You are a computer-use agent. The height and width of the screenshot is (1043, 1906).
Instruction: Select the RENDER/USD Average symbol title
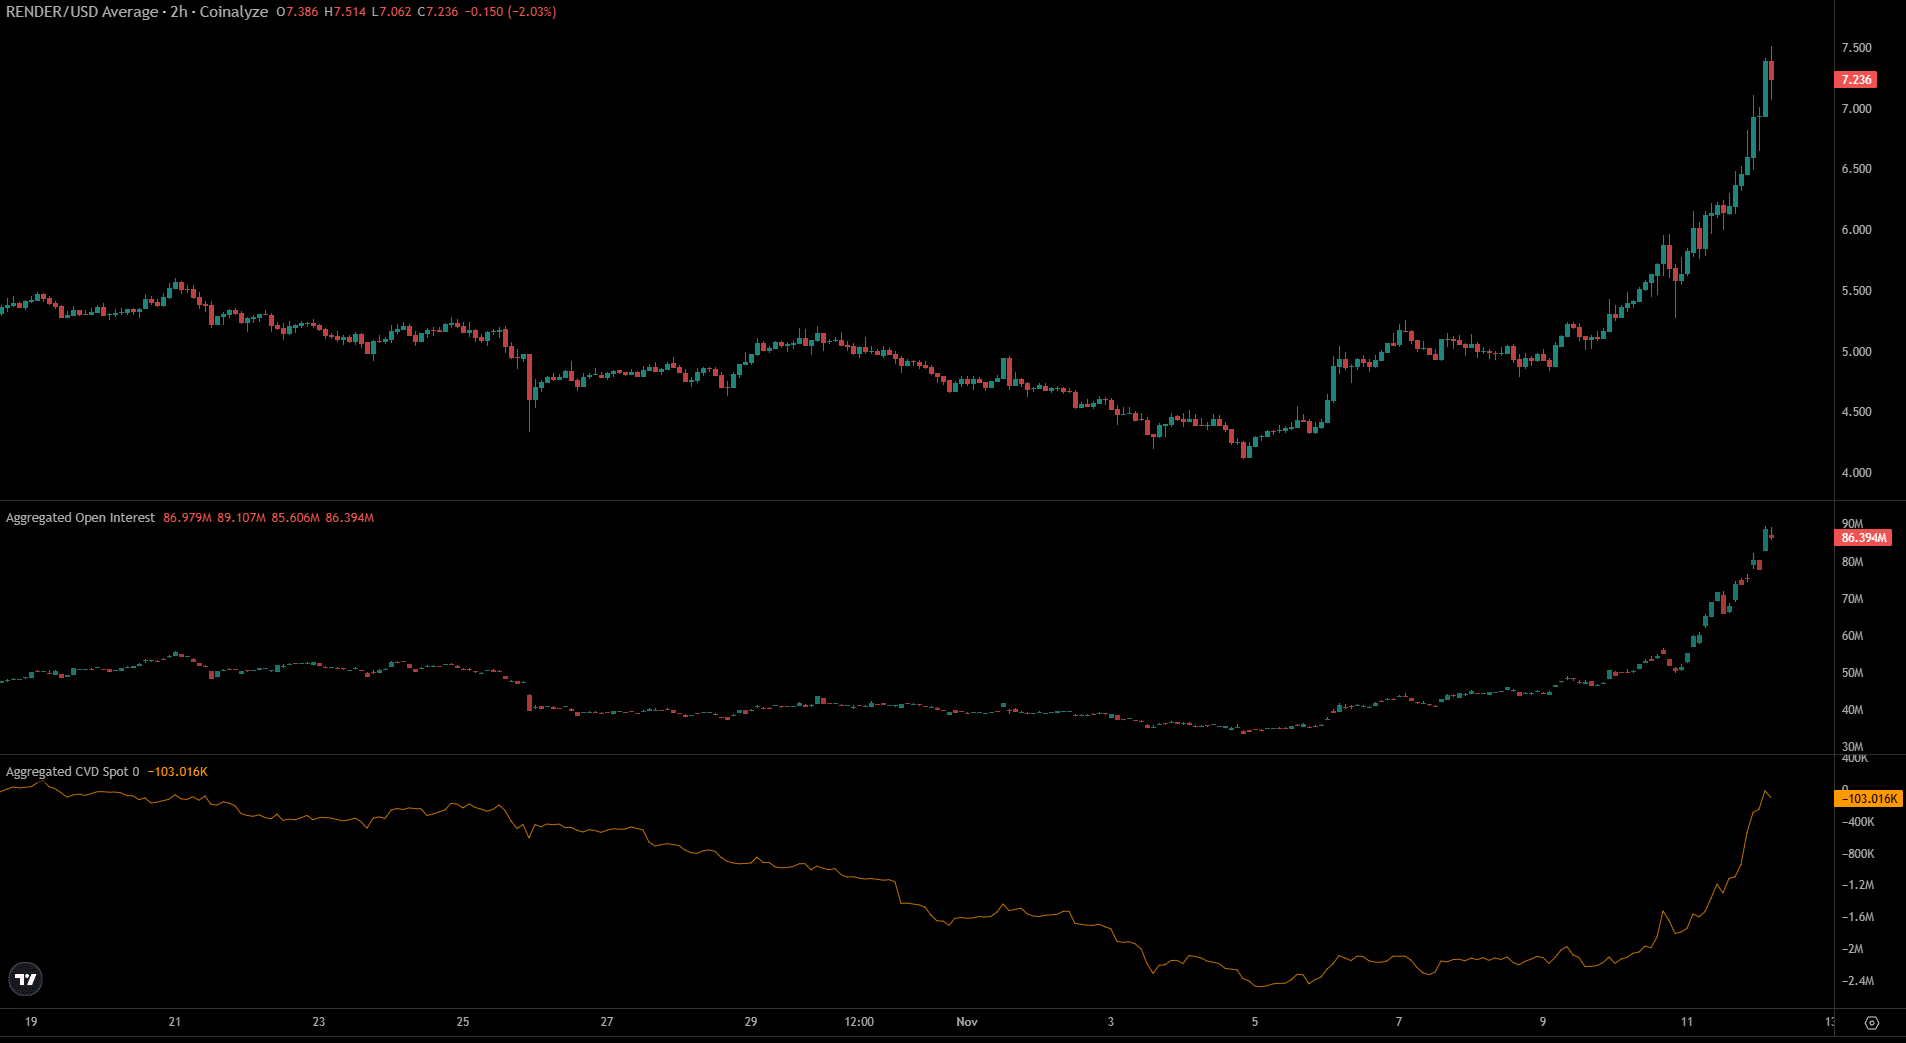[82, 12]
